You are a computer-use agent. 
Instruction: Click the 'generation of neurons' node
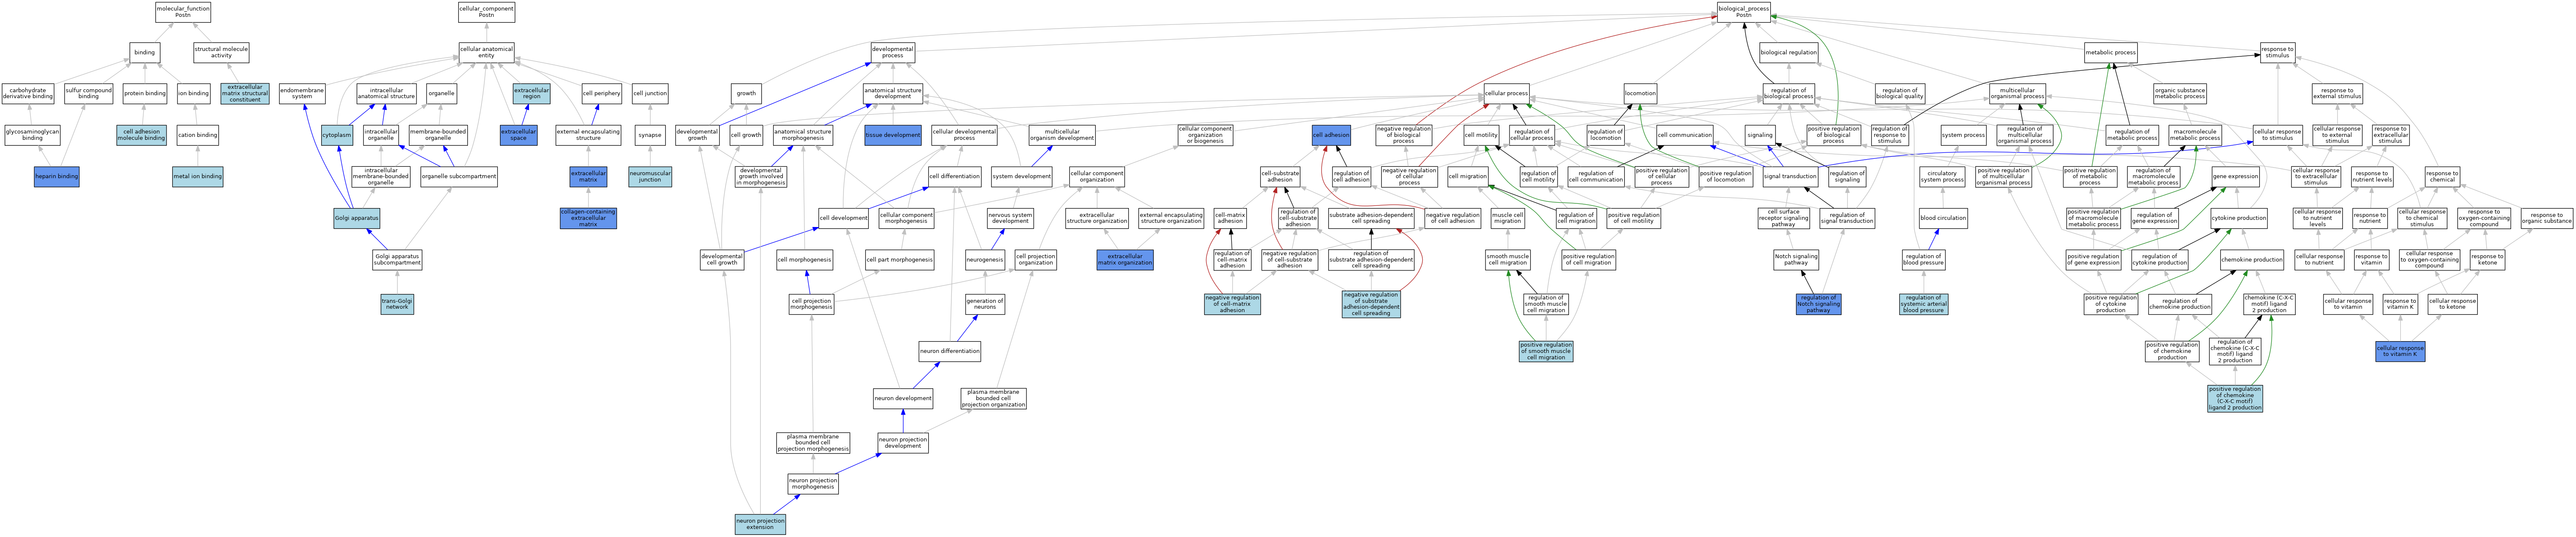tap(985, 304)
